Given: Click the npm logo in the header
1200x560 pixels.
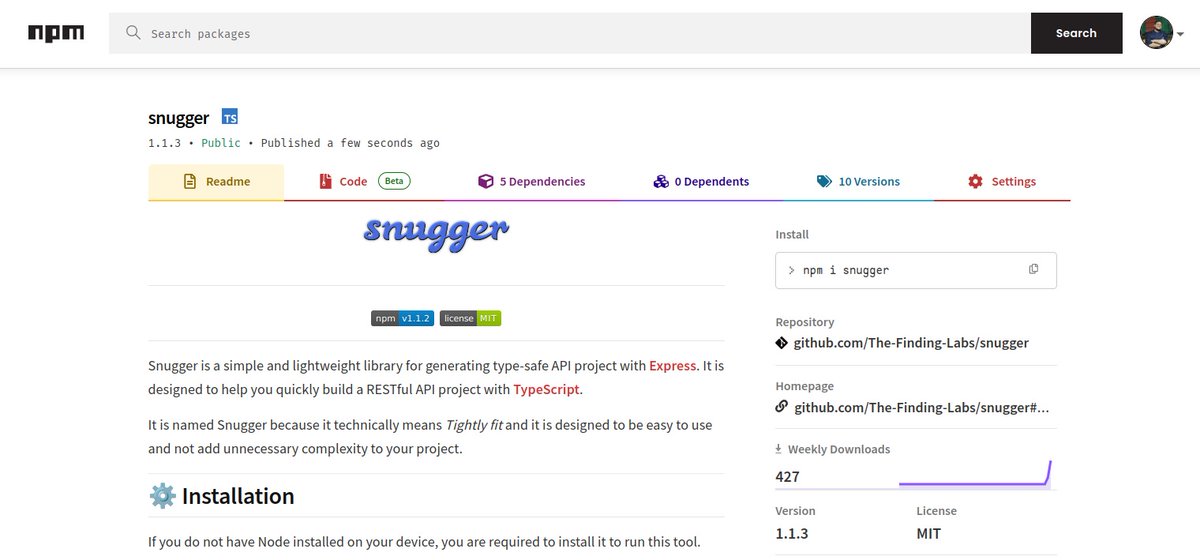Looking at the screenshot, I should [x=55, y=33].
